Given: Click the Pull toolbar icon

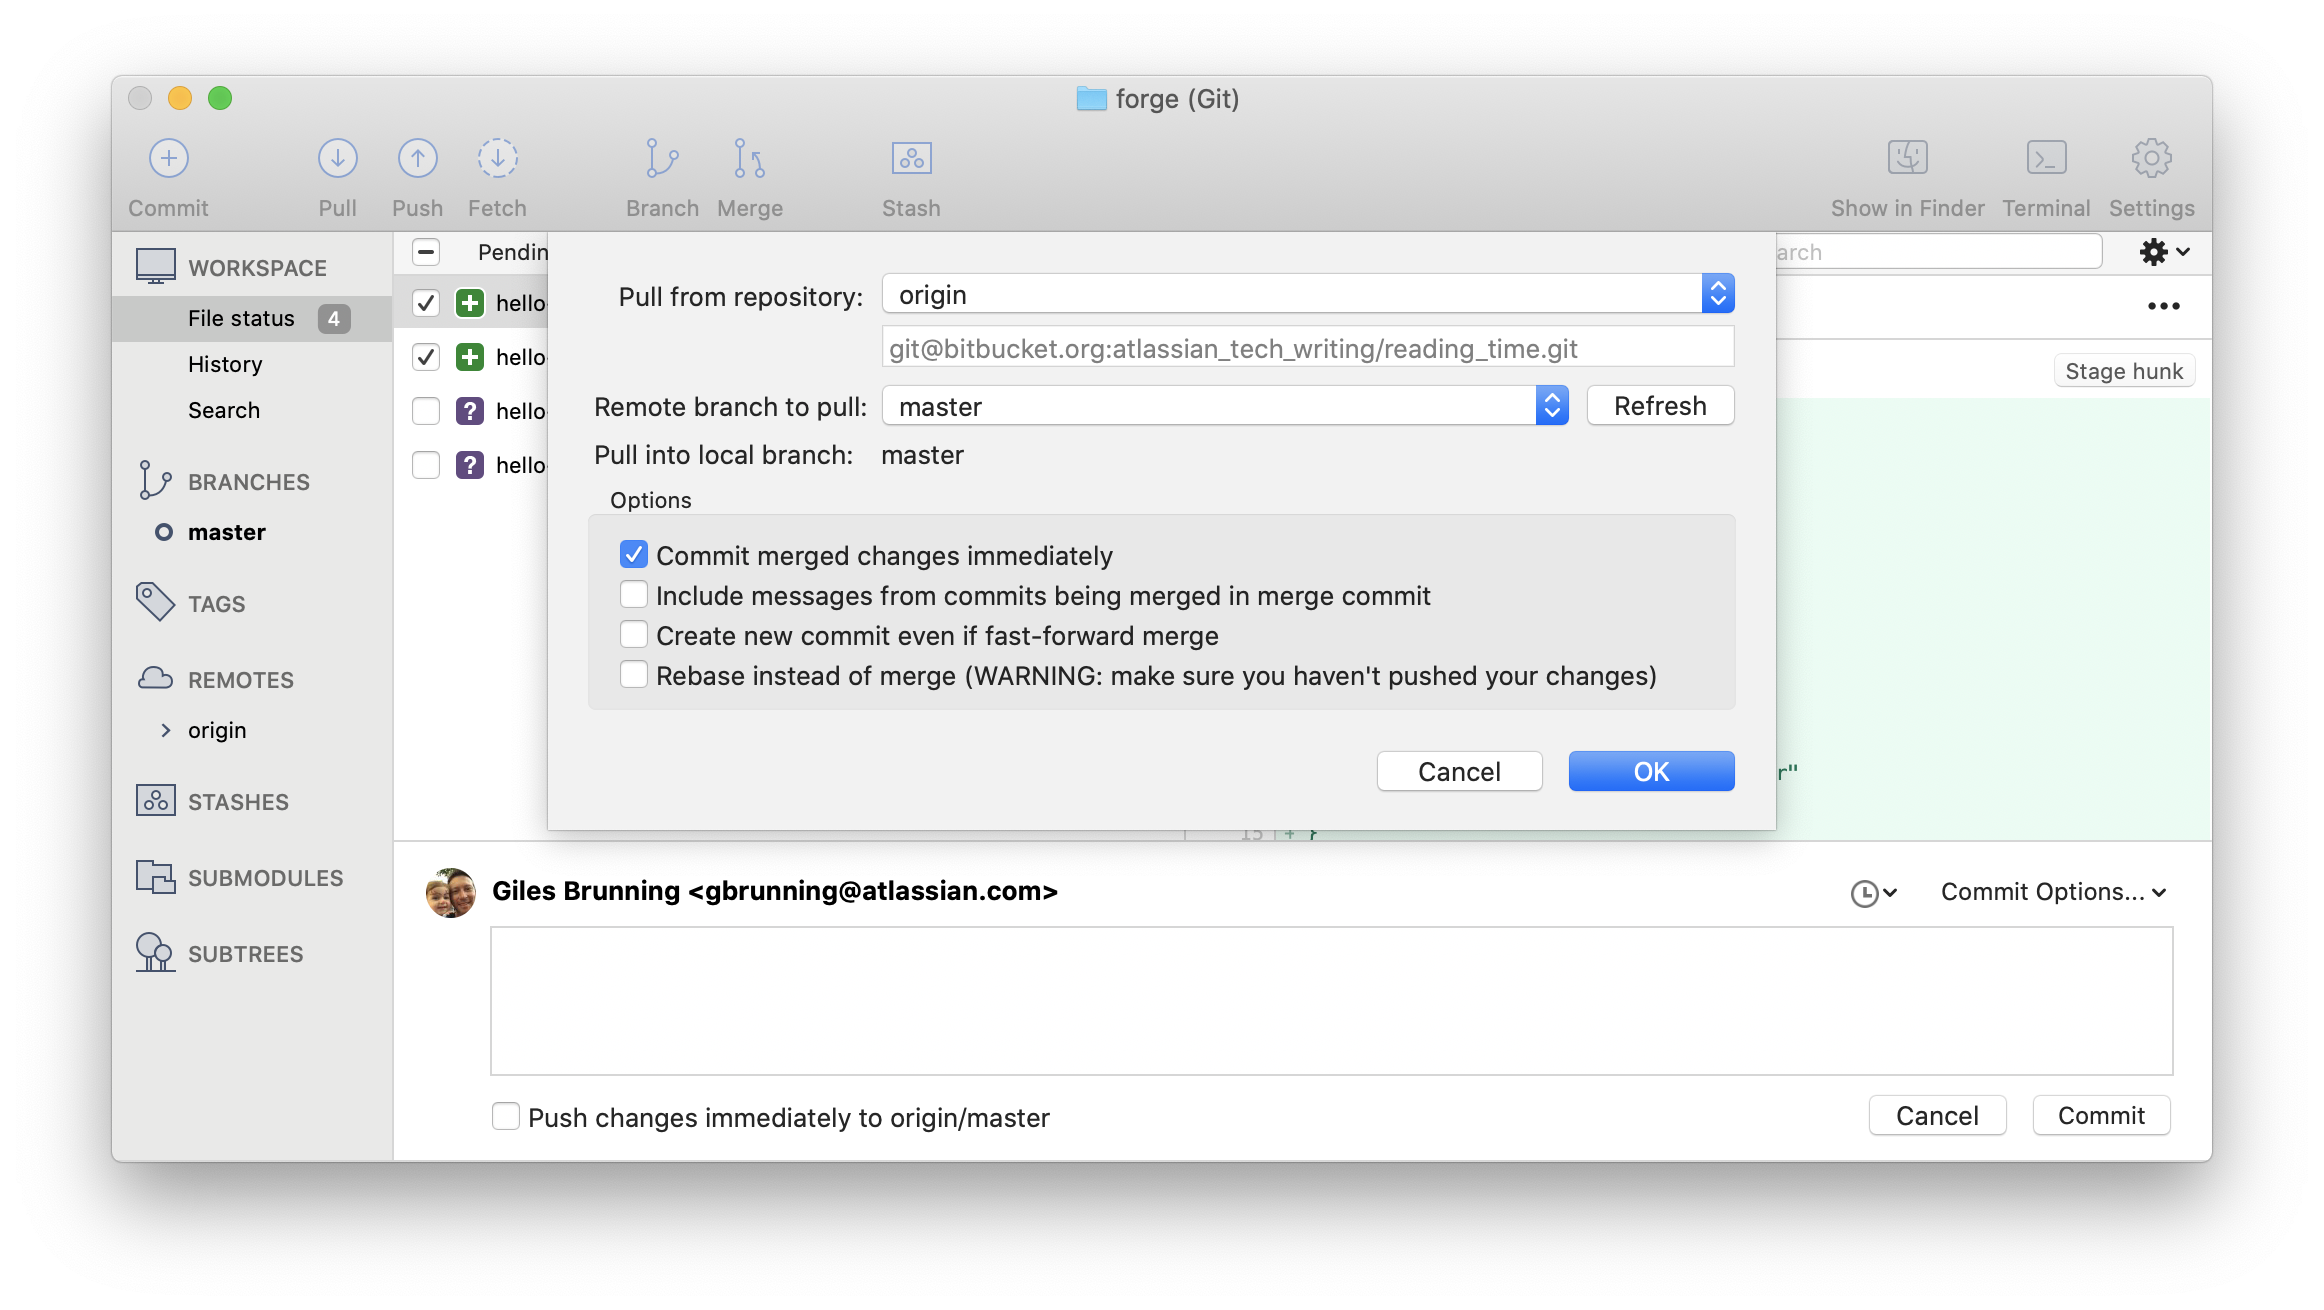Looking at the screenshot, I should 338,159.
